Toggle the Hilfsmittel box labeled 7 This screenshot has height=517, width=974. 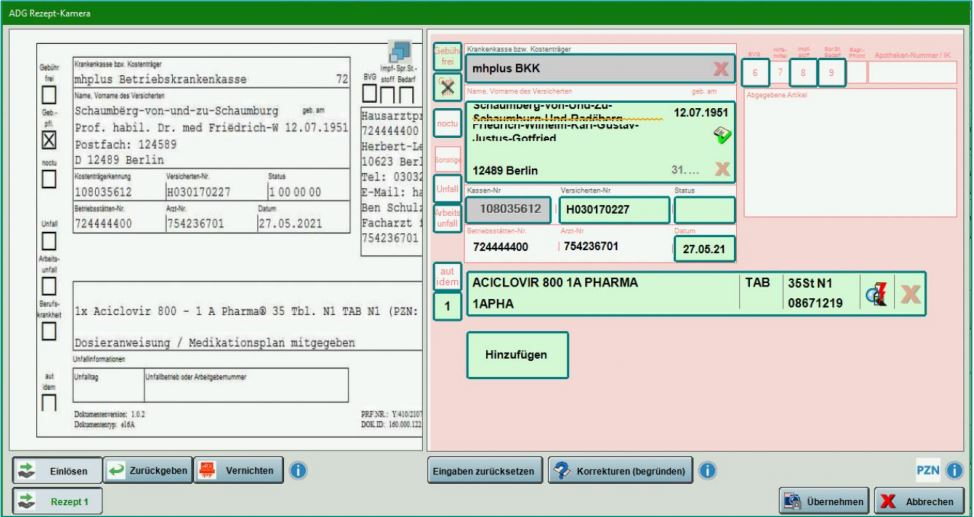[x=780, y=73]
